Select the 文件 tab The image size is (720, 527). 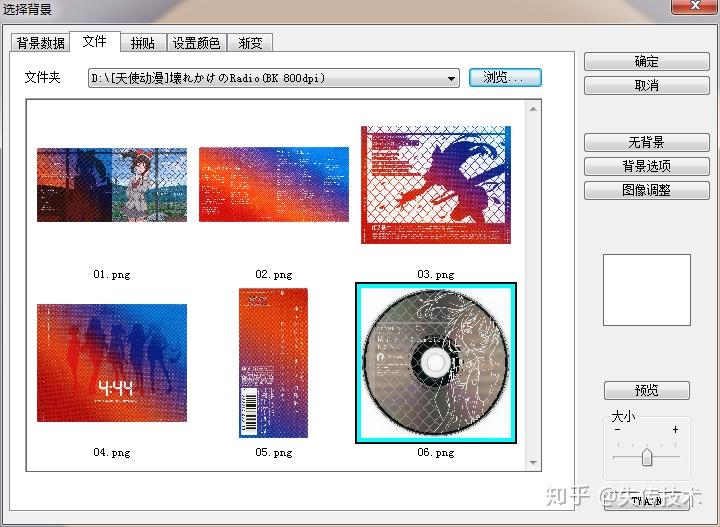[x=95, y=41]
